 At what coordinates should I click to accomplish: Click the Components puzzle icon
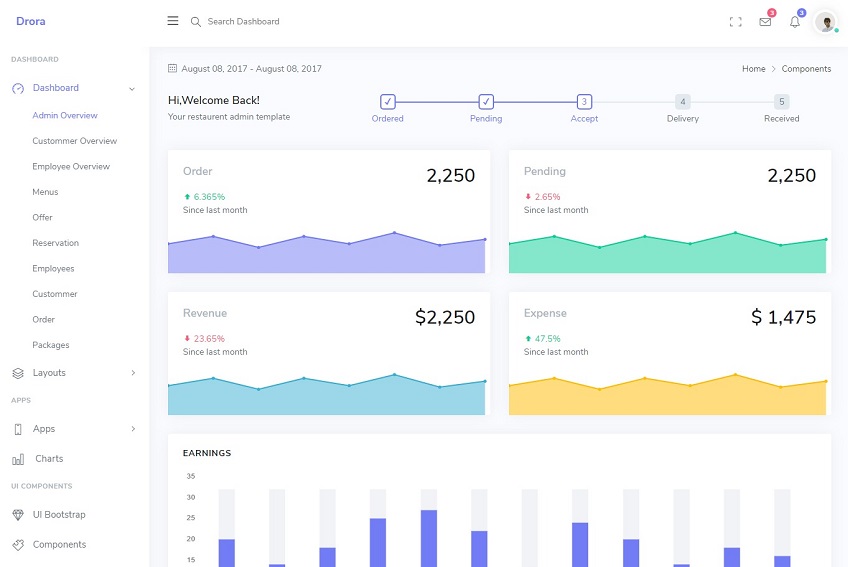point(18,545)
